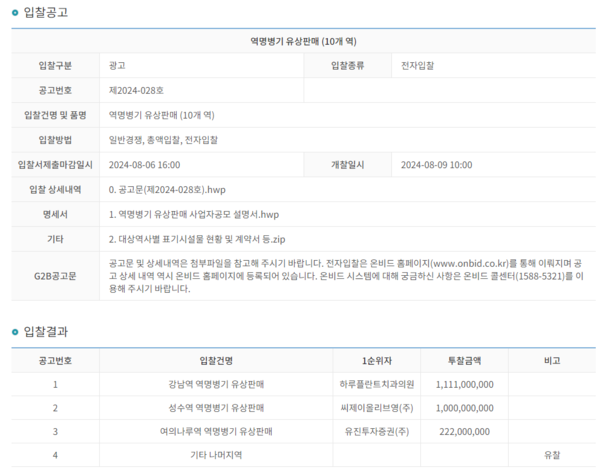This screenshot has width=600, height=473.
Task: Click result row number 3
Action: click(55, 432)
